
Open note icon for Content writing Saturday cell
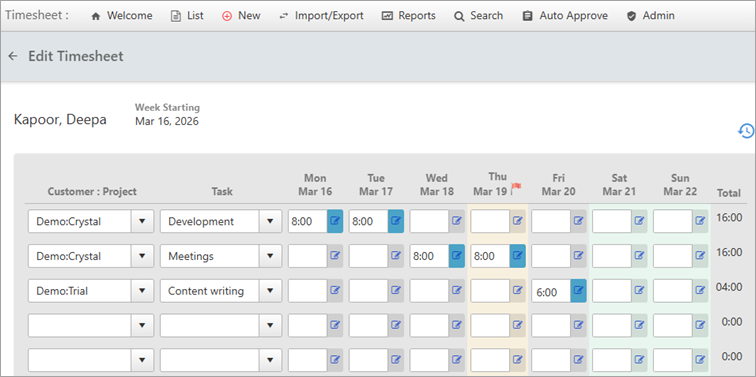tap(639, 291)
